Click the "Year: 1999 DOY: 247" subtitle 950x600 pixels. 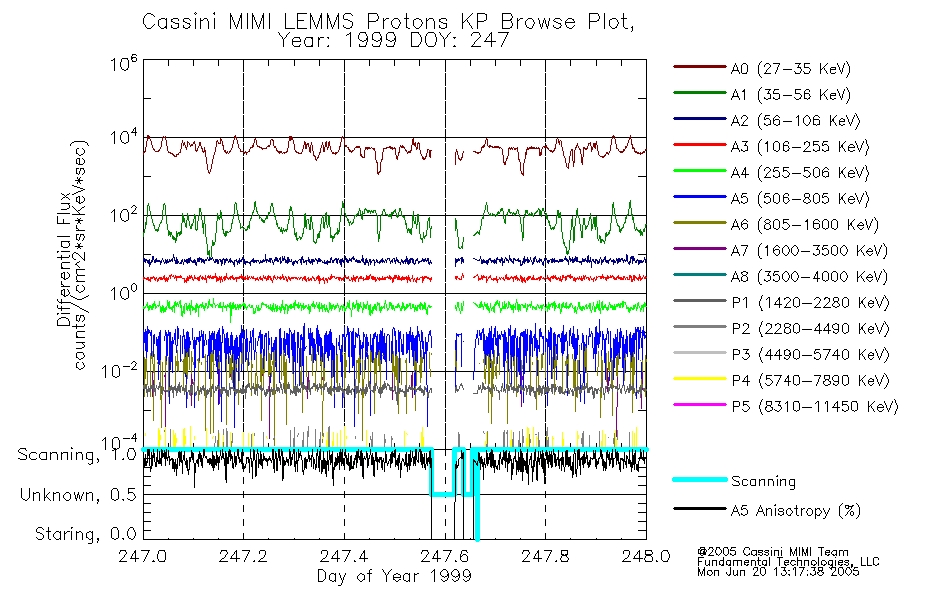[394, 41]
